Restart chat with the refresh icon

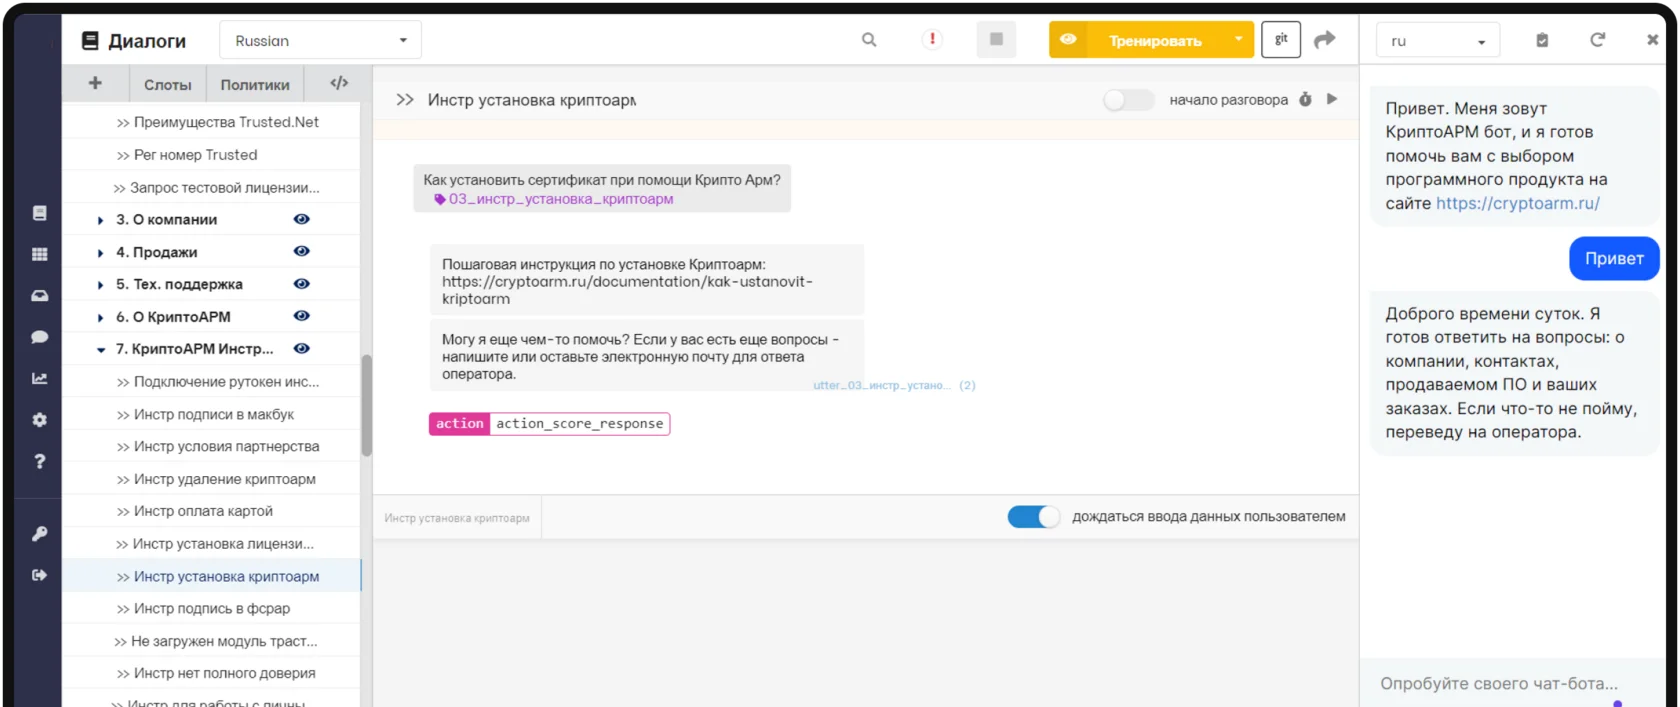(x=1597, y=40)
